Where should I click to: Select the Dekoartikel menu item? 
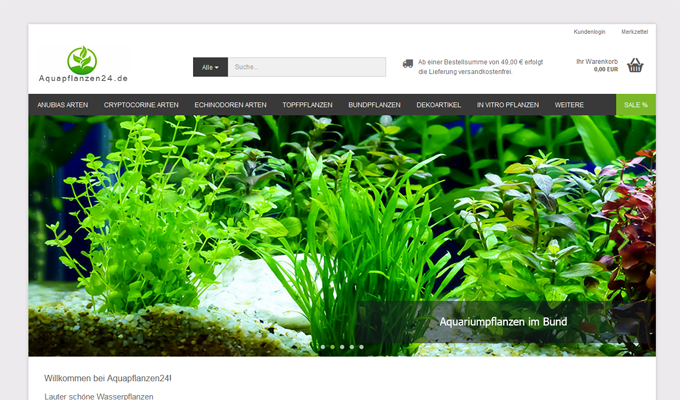(x=438, y=105)
